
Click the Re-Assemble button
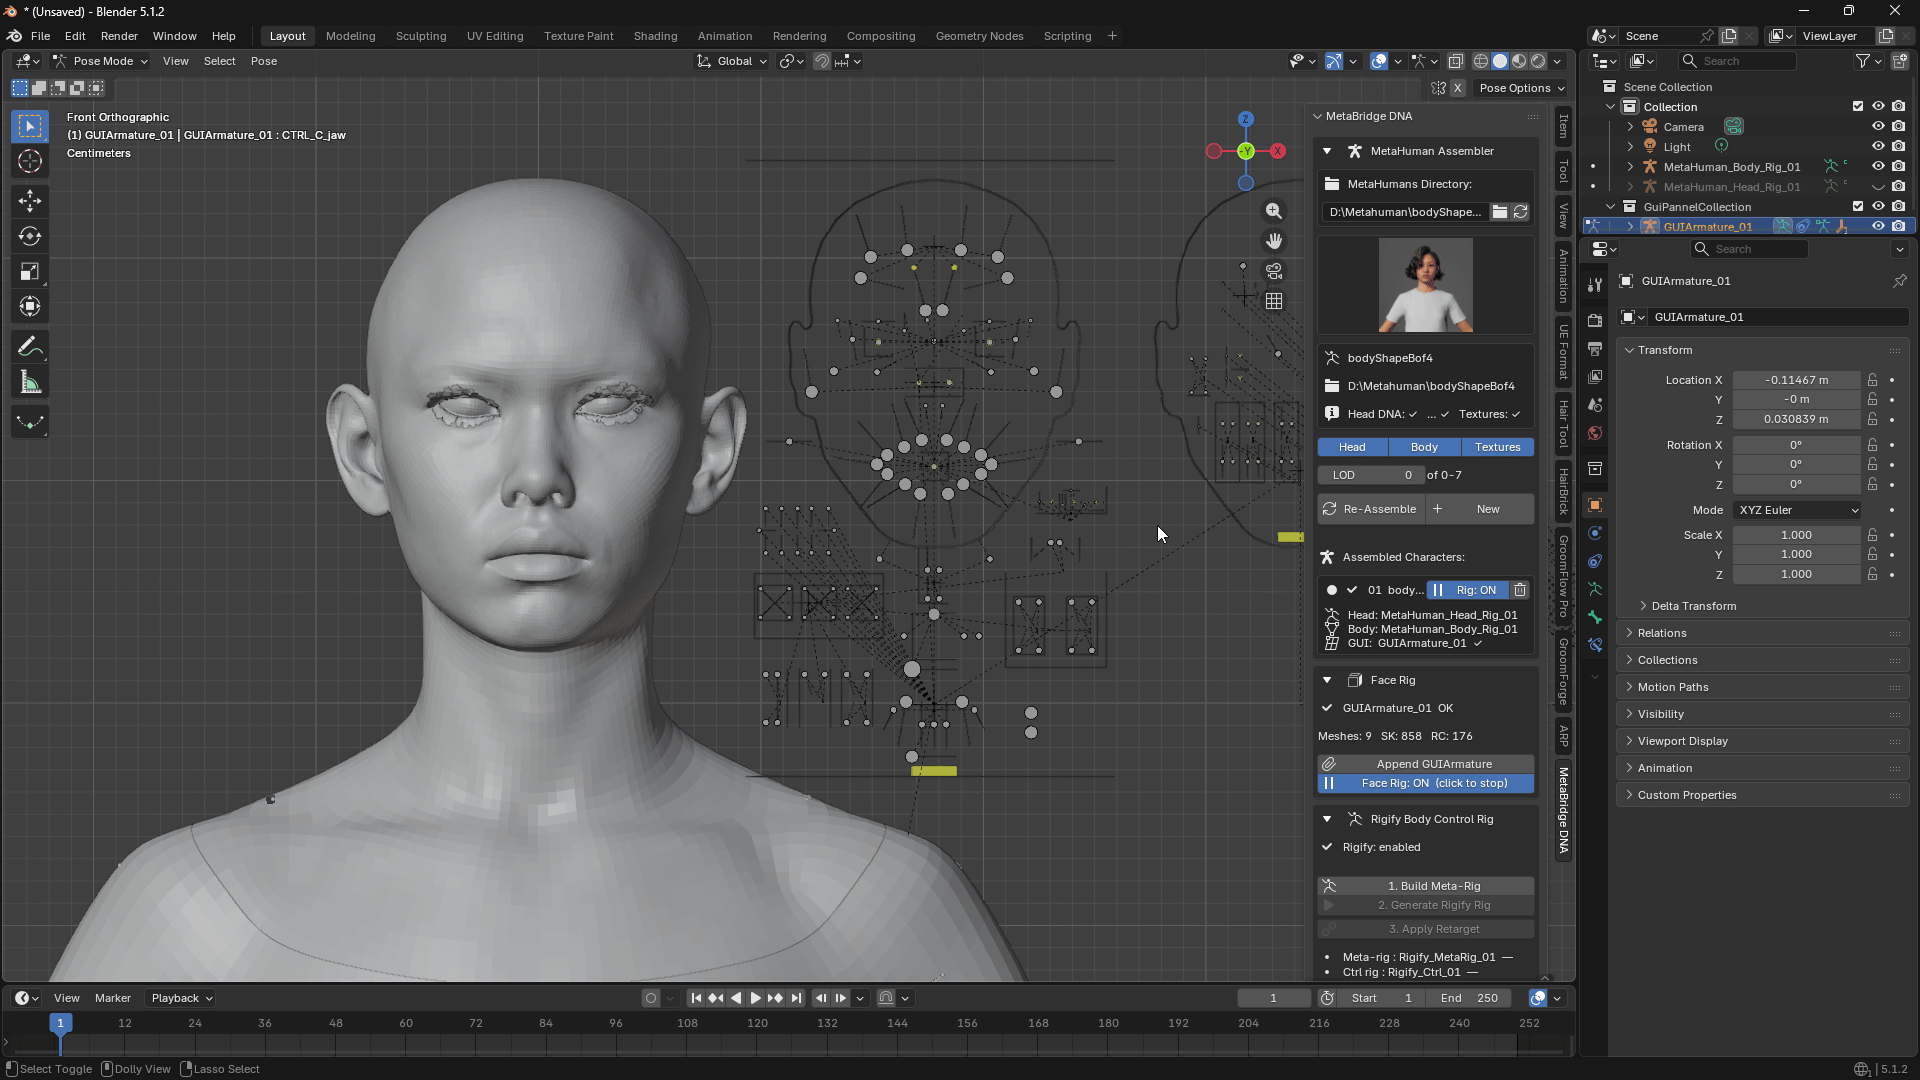coord(1370,509)
